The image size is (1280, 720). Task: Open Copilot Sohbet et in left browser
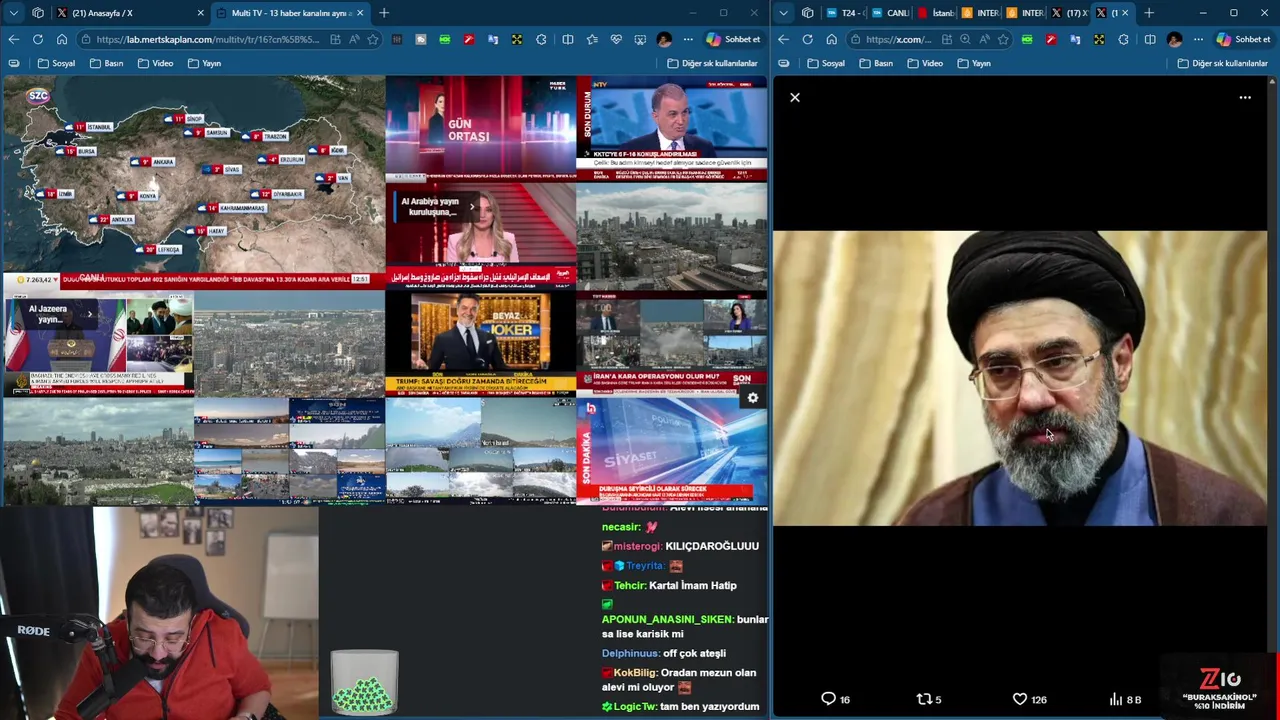(733, 39)
